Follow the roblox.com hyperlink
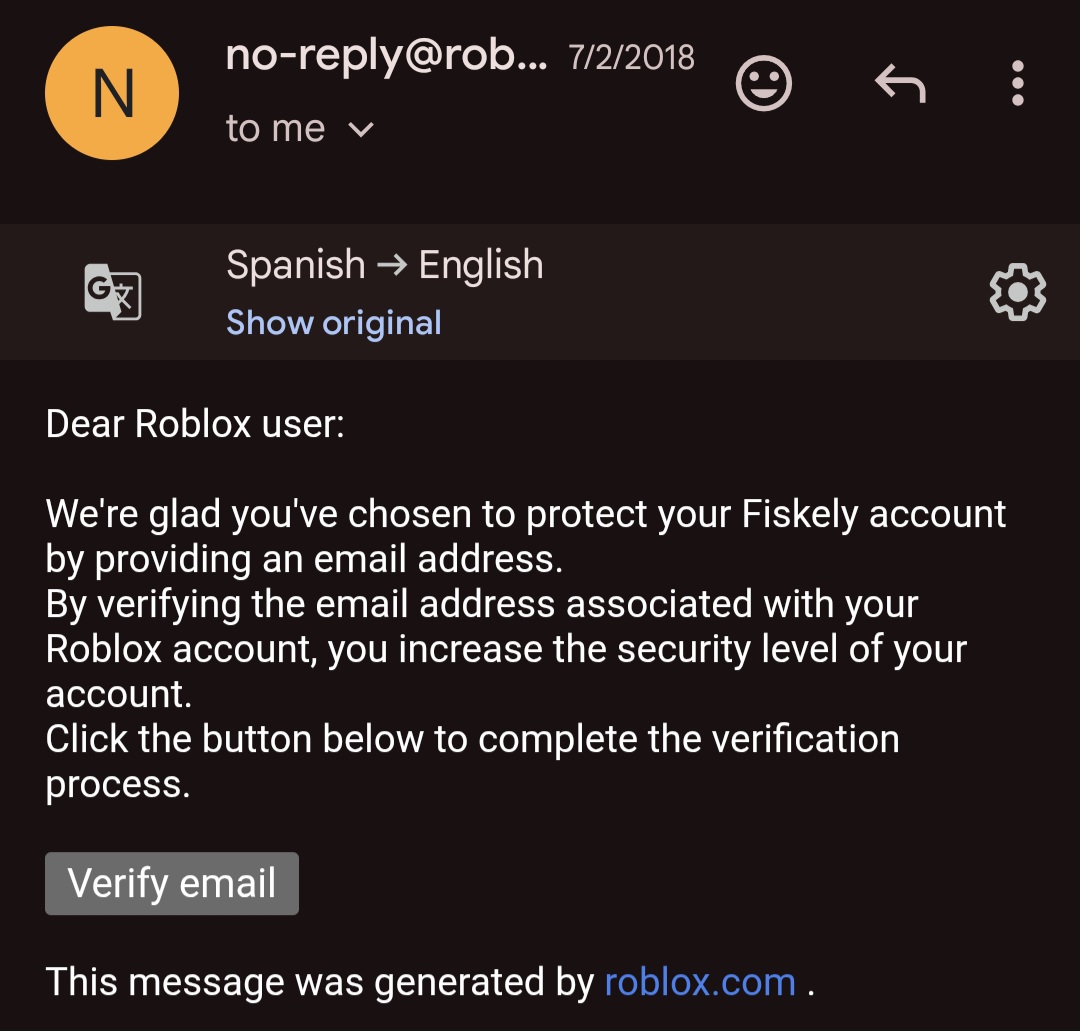The width and height of the screenshot is (1080, 1031). 697,982
